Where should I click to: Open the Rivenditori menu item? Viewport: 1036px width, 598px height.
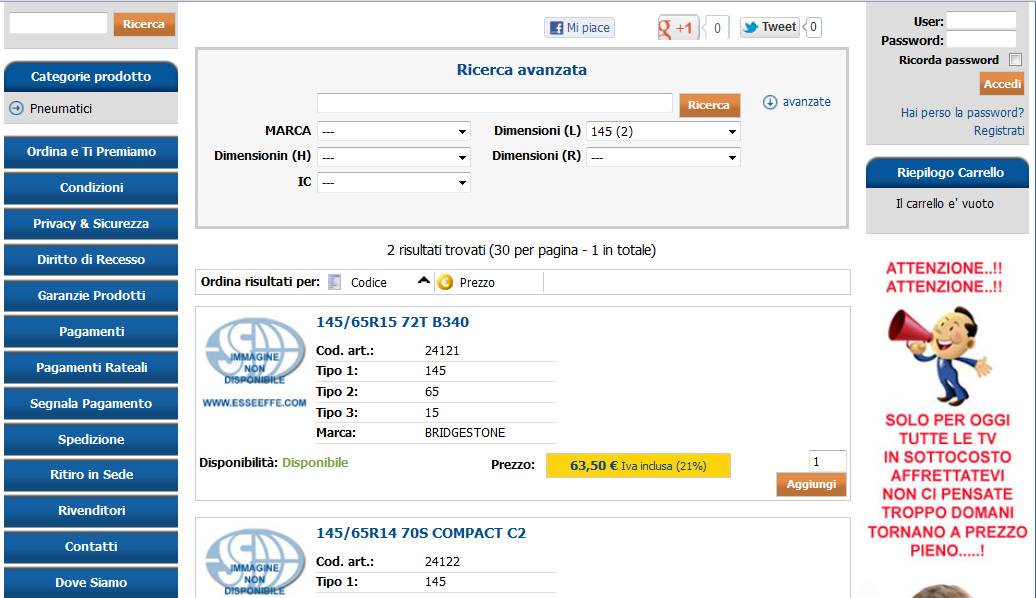click(91, 510)
